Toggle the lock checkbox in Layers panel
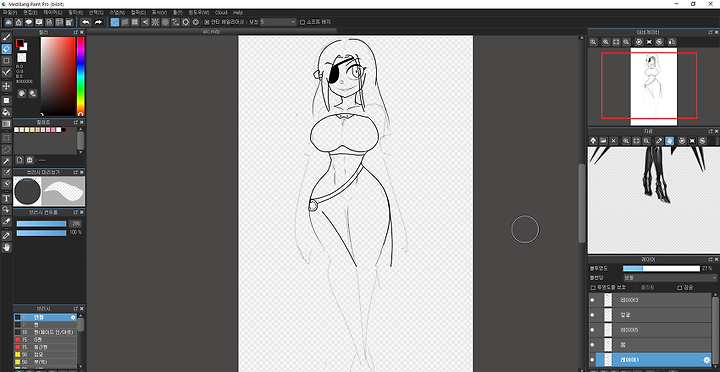 pos(680,287)
